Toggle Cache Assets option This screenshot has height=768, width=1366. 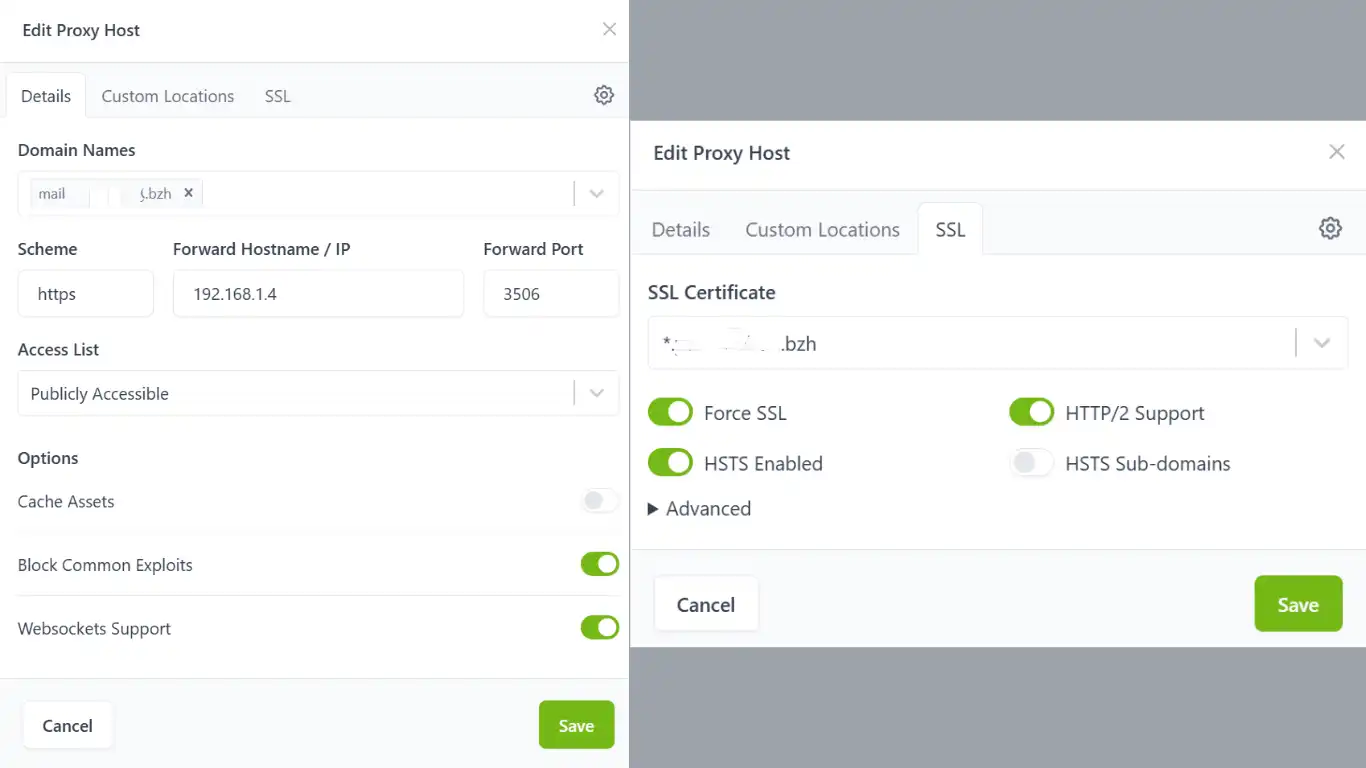tap(600, 501)
